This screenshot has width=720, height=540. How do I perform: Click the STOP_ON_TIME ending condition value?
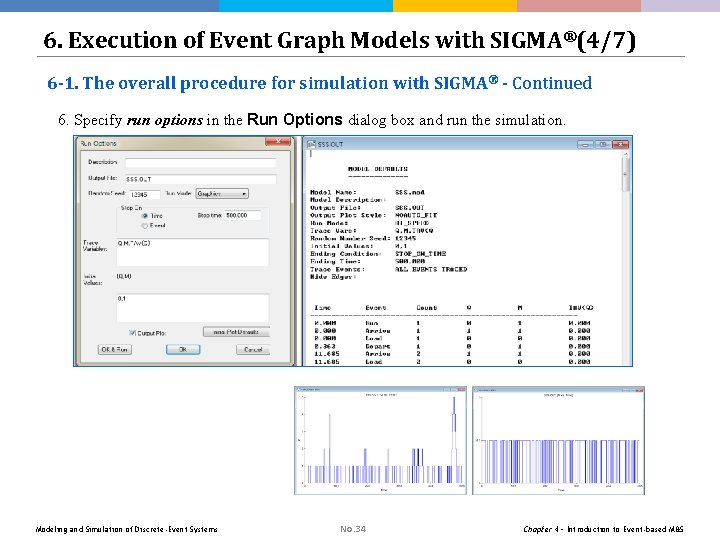pyautogui.click(x=420, y=254)
